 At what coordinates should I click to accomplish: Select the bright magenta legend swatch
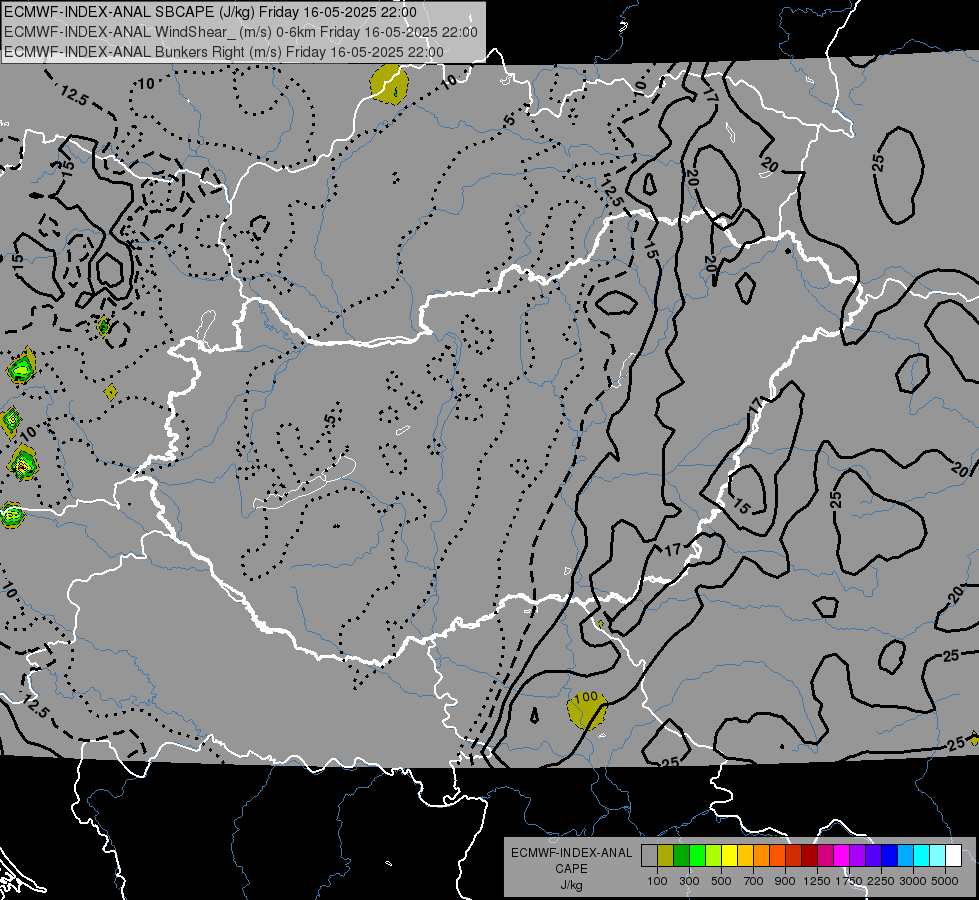tap(842, 856)
